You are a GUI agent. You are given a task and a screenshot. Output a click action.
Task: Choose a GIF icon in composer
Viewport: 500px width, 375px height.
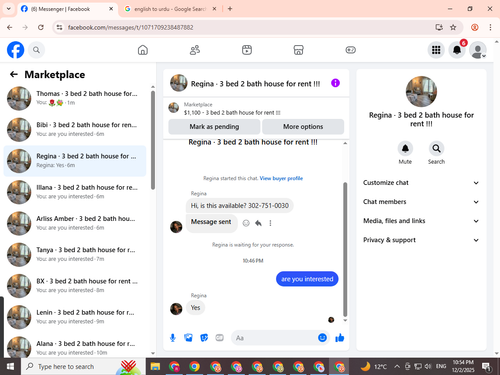point(219,338)
